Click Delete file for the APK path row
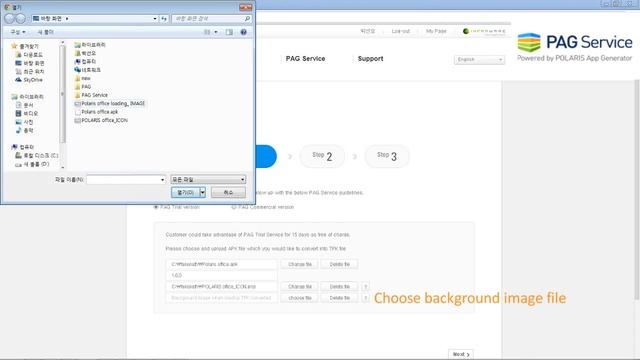 pyautogui.click(x=339, y=264)
